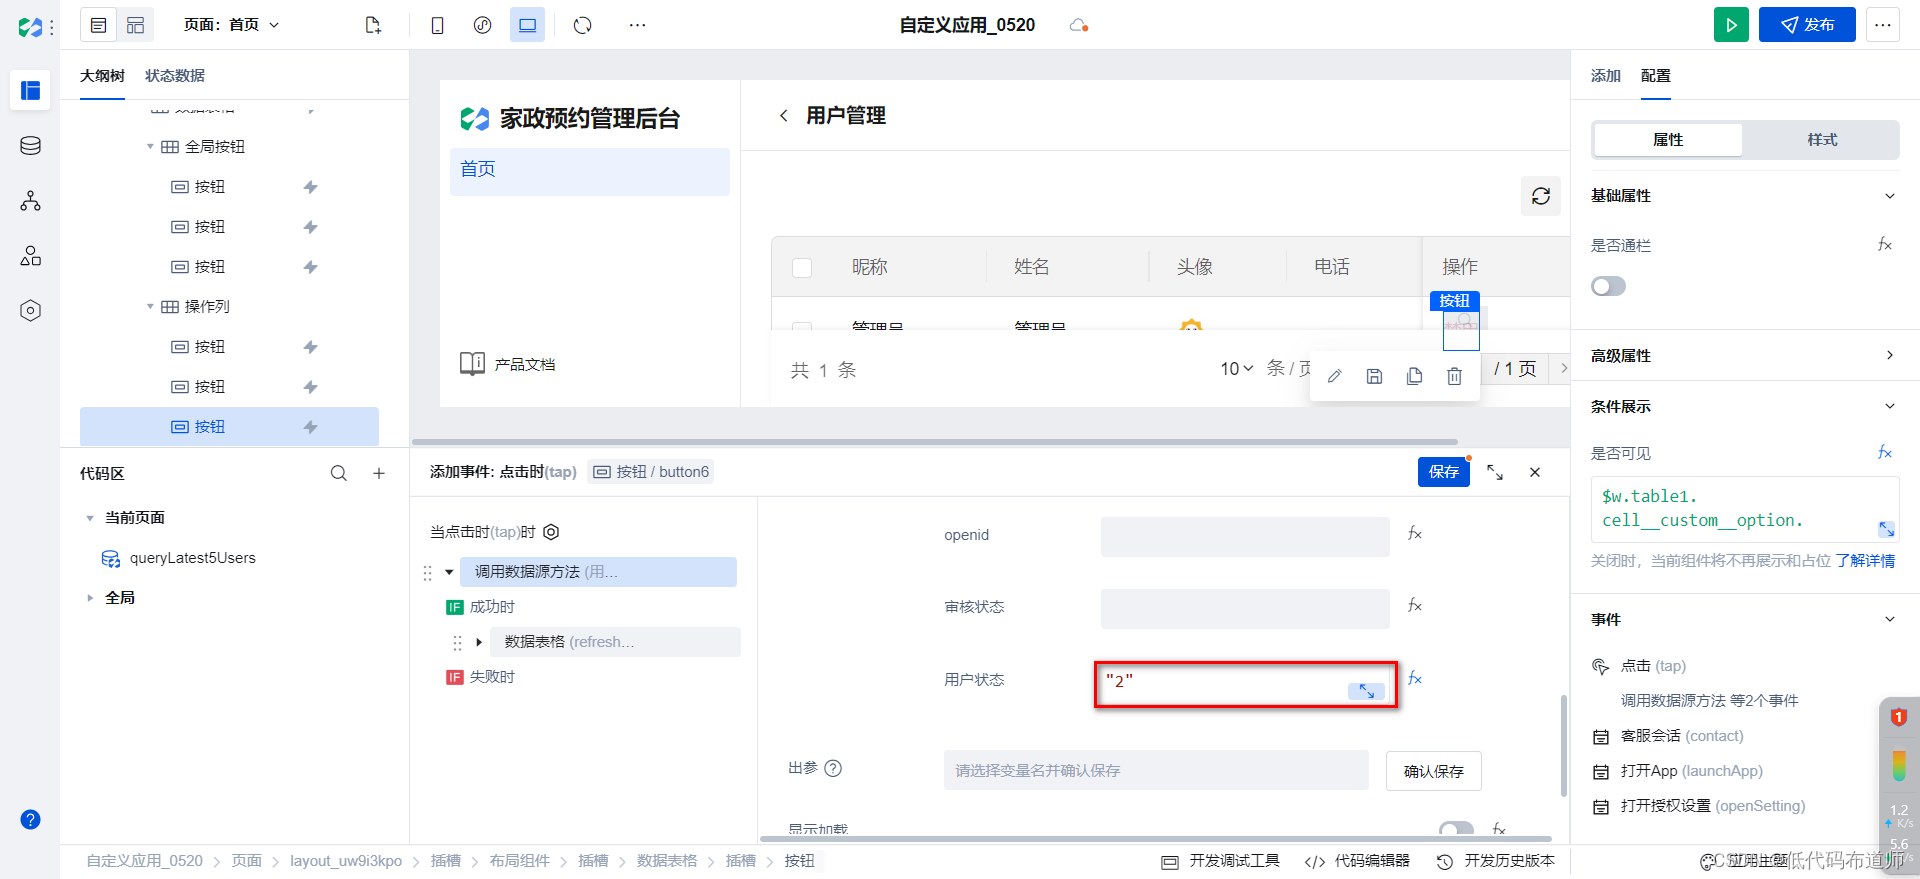Viewport: 1920px width, 879px height.
Task: Click the 保存 button in event panel
Action: [1444, 472]
